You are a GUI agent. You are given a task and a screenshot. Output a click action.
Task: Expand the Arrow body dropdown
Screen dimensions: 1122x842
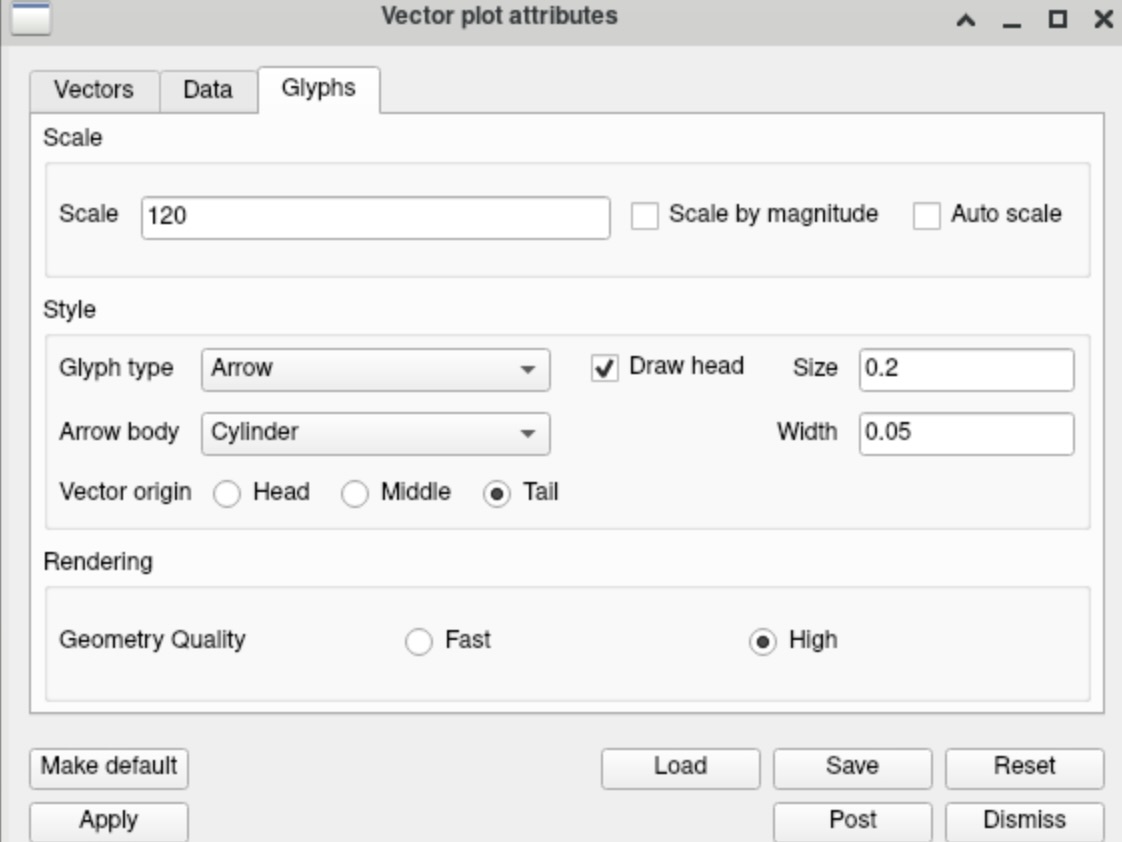point(375,433)
